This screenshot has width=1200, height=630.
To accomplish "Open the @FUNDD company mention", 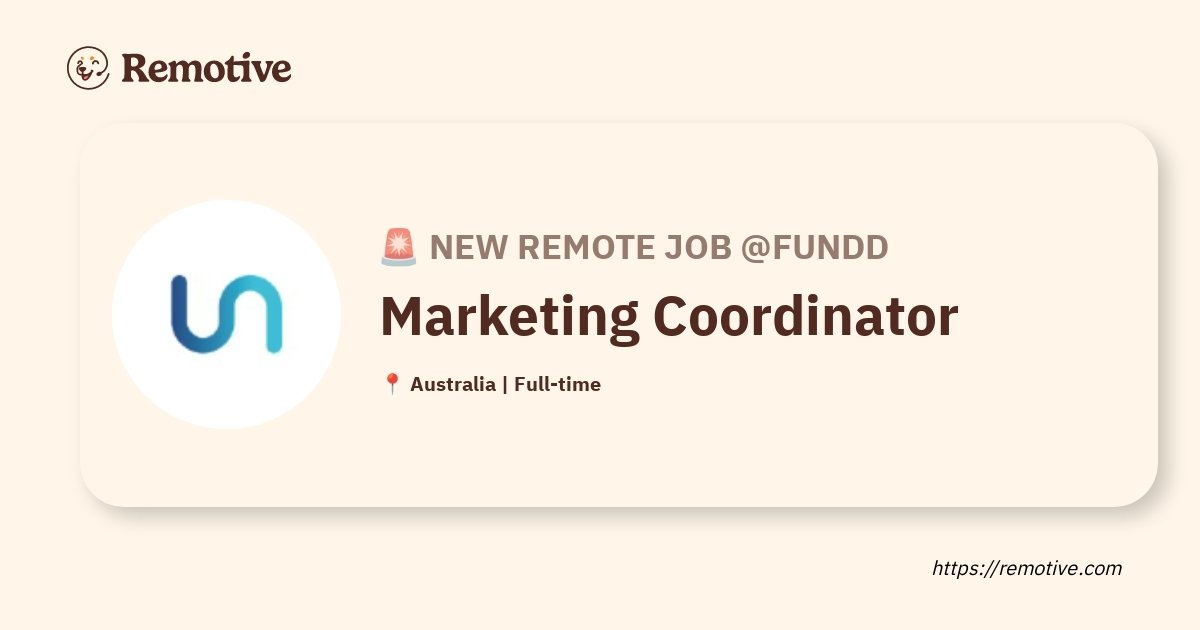I will coord(815,247).
